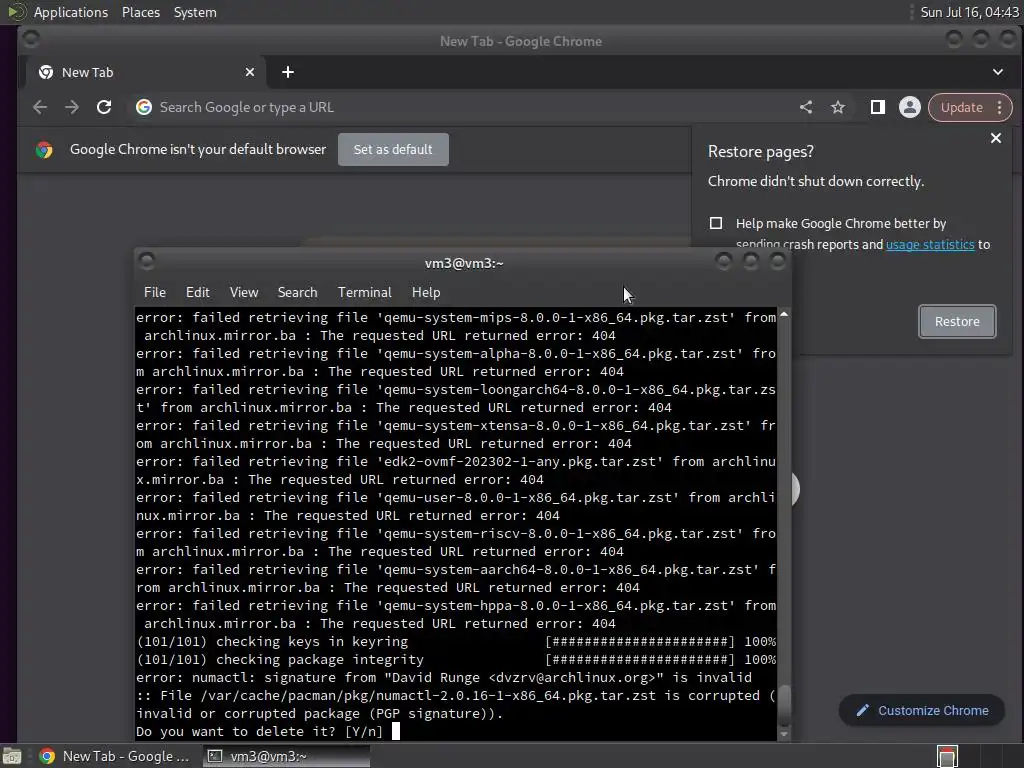
Task: Click Set as default button
Action: [x=393, y=150]
